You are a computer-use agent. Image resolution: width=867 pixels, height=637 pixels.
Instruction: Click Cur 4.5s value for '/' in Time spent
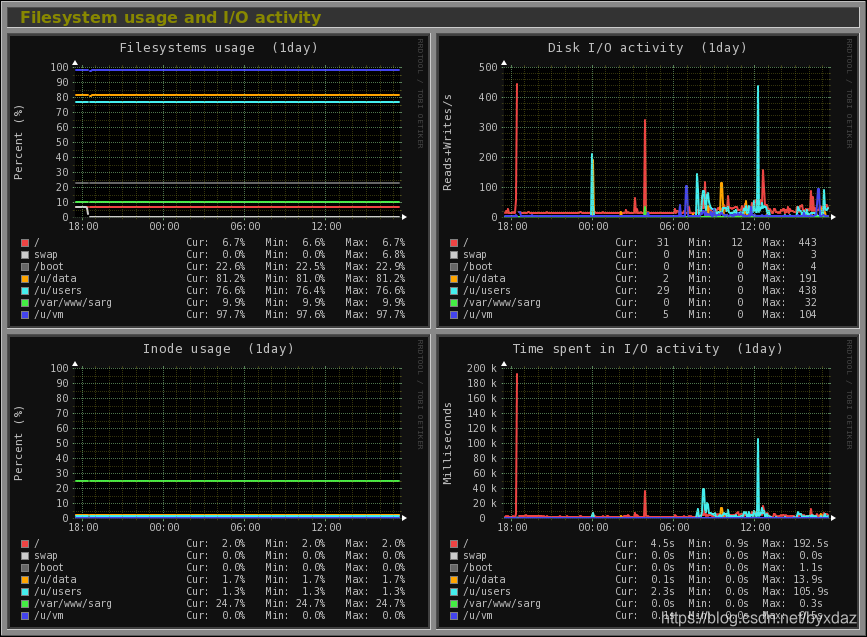[x=662, y=544]
